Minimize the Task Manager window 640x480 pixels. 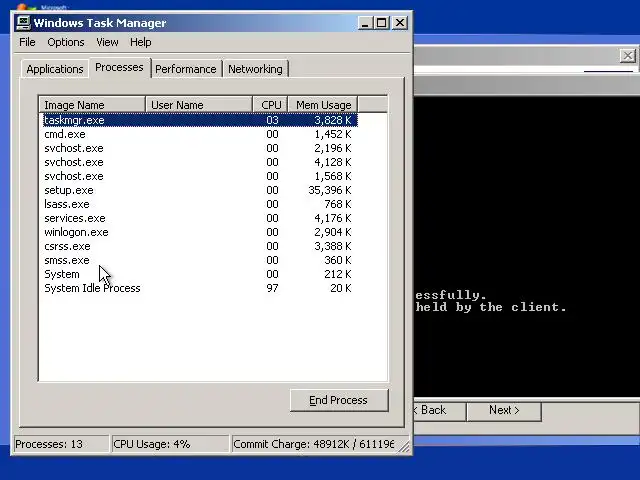(x=365, y=23)
